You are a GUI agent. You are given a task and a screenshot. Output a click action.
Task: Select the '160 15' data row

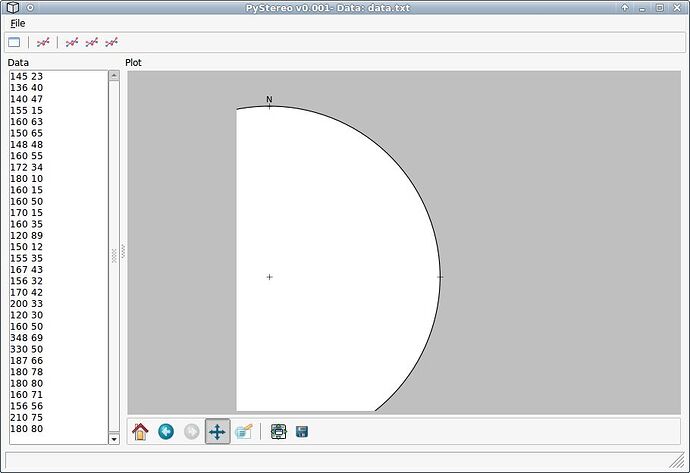point(59,190)
